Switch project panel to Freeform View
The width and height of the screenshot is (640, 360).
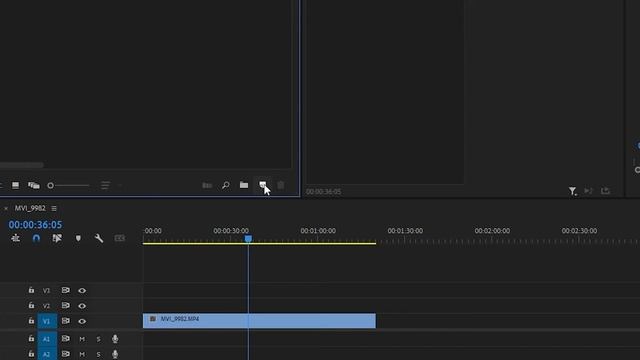click(34, 185)
